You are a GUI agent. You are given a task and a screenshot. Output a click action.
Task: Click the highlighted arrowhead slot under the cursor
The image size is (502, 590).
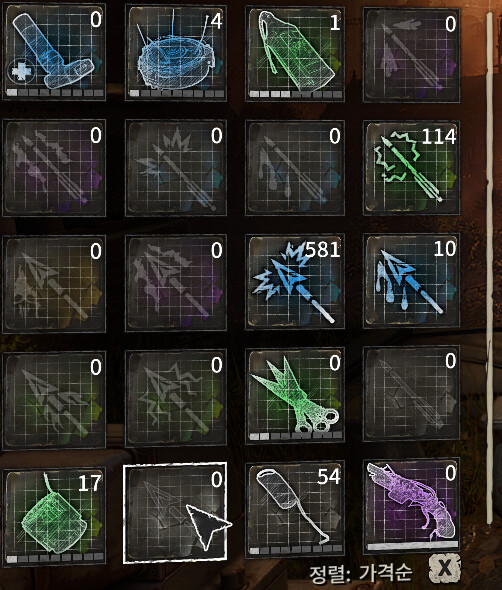pyautogui.click(x=175, y=513)
